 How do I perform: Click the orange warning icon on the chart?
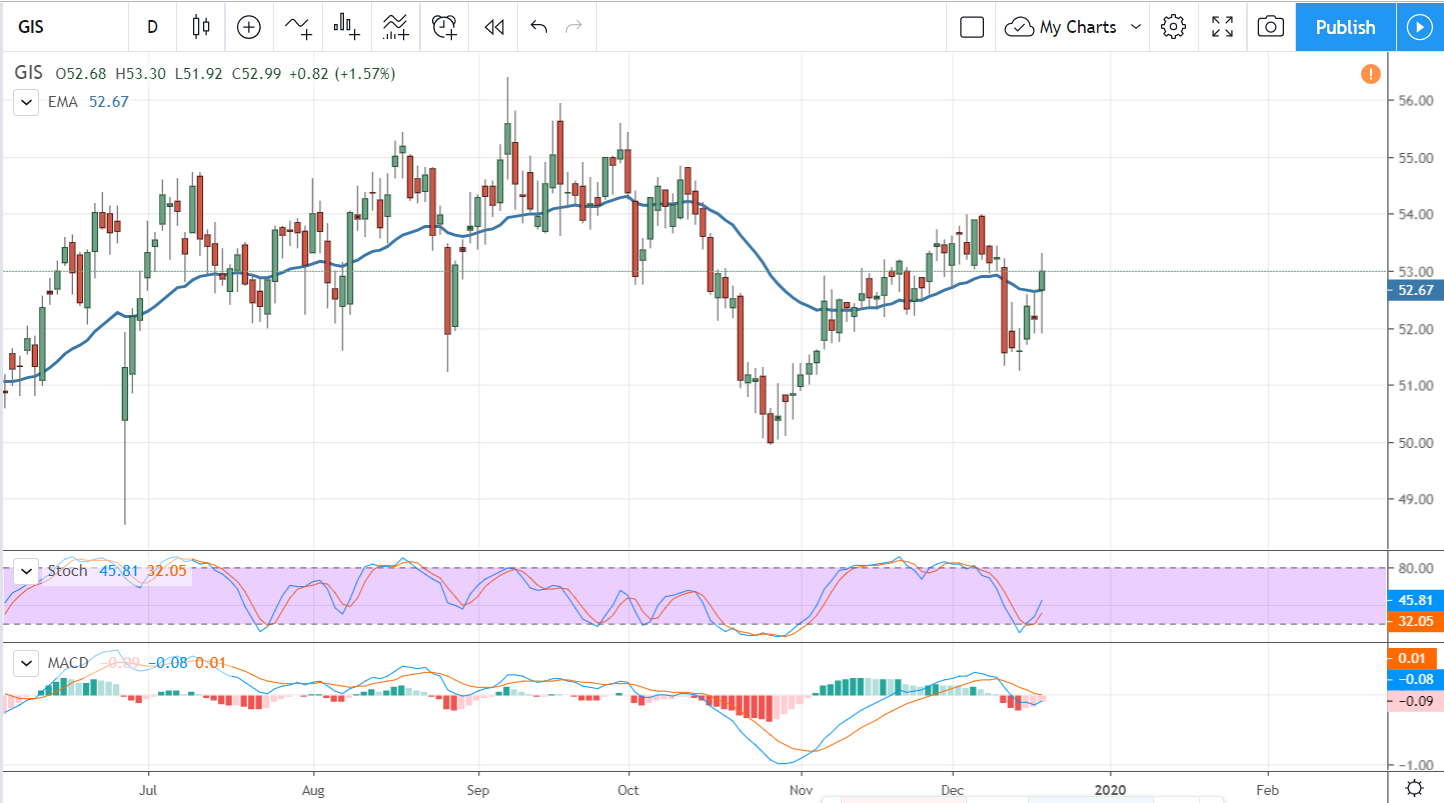1370,74
